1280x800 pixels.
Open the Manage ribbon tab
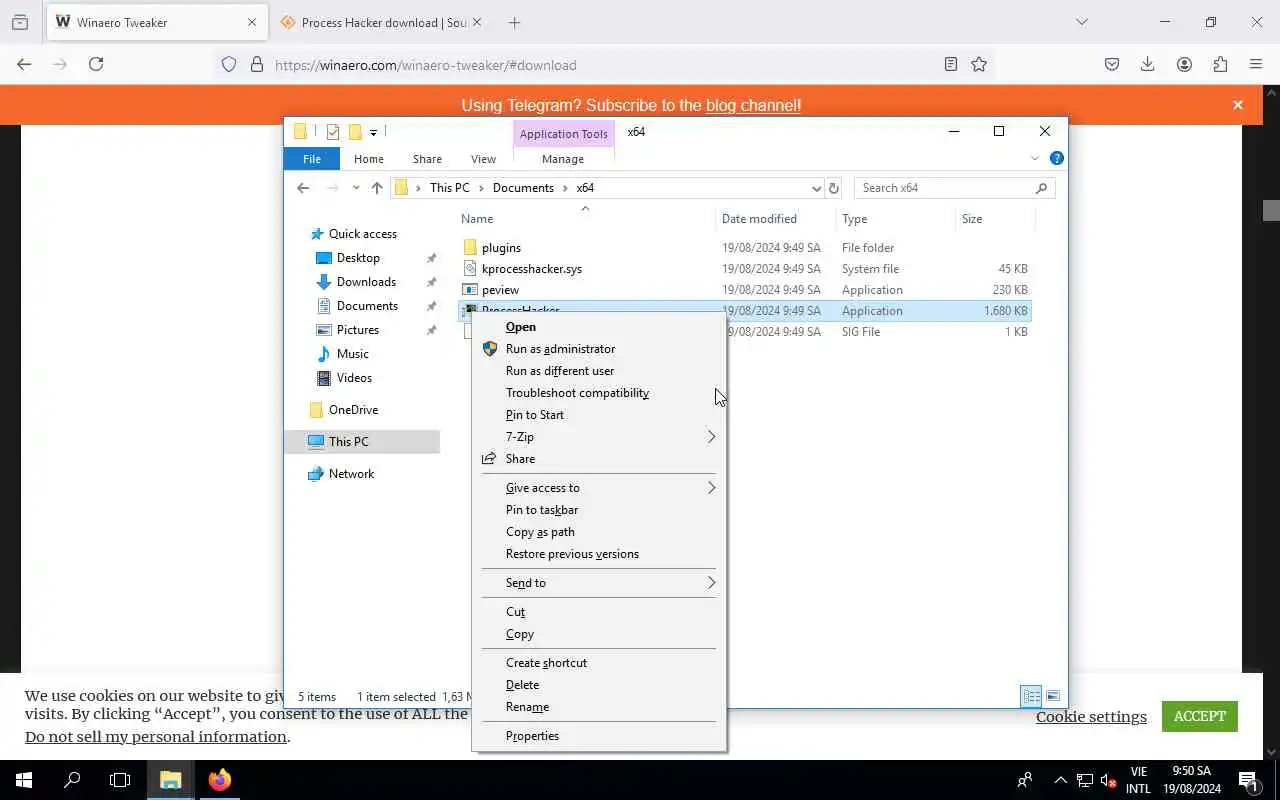coord(563,159)
